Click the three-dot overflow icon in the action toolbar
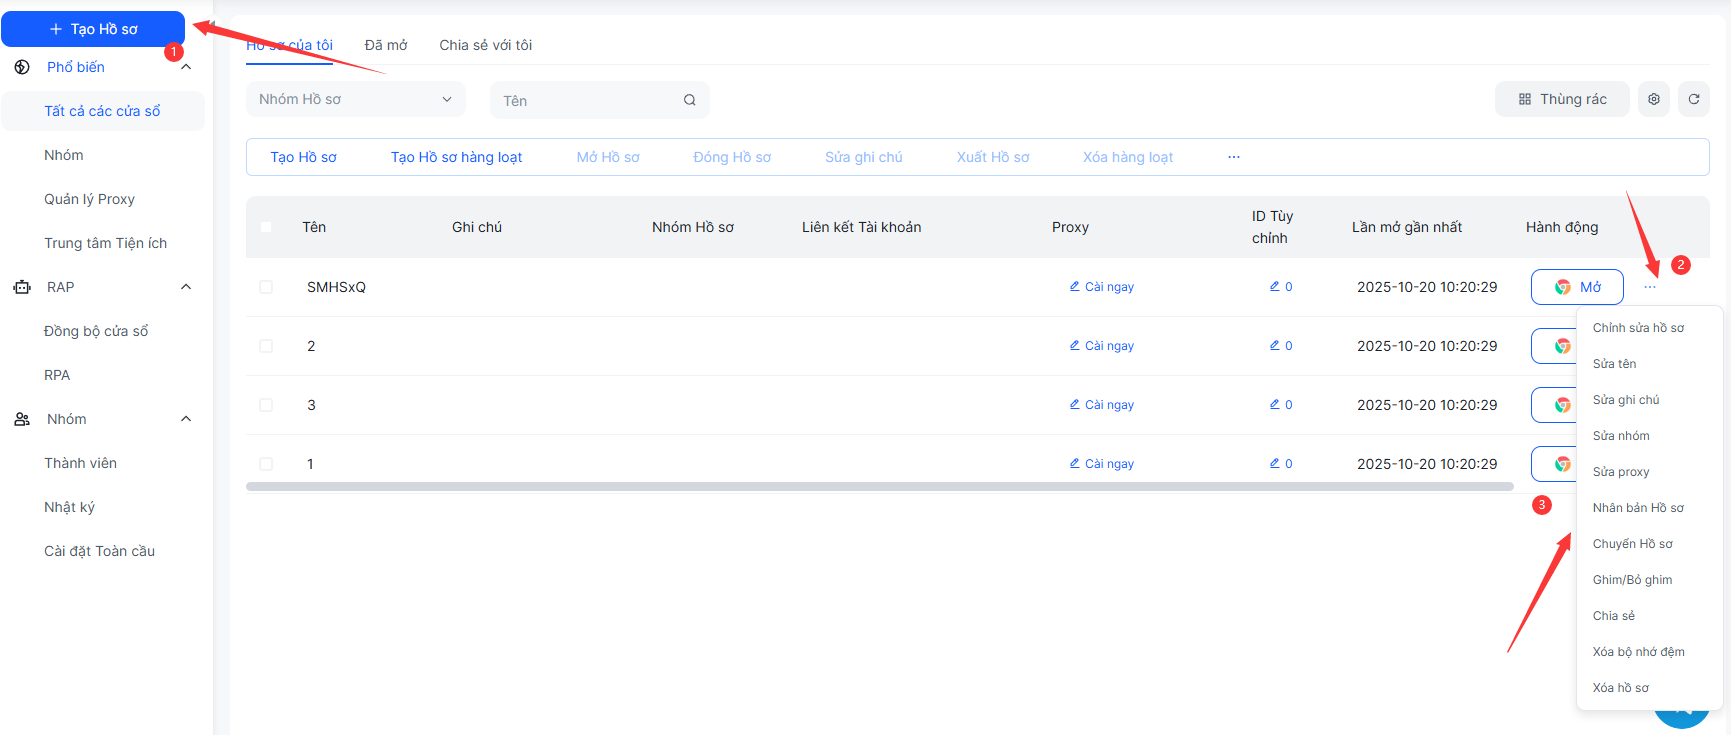Viewport: 1731px width, 735px height. pos(1233,157)
